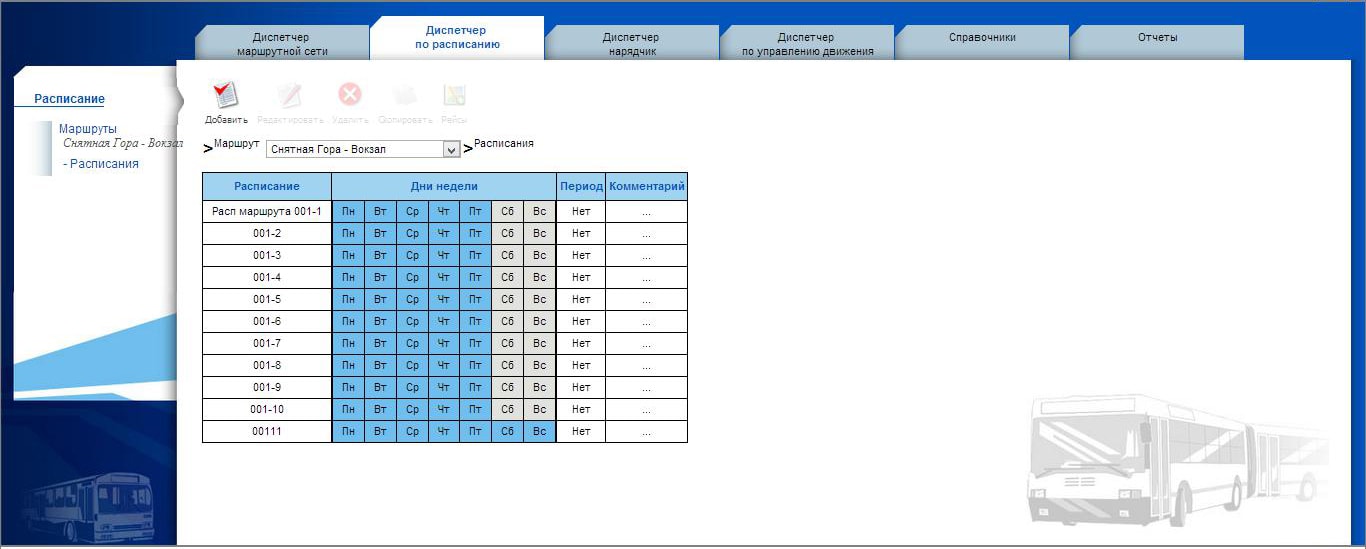Viewport: 1366px width, 549px height.
Task: Click the Добавить (Add) schedule icon
Action: coord(225,97)
